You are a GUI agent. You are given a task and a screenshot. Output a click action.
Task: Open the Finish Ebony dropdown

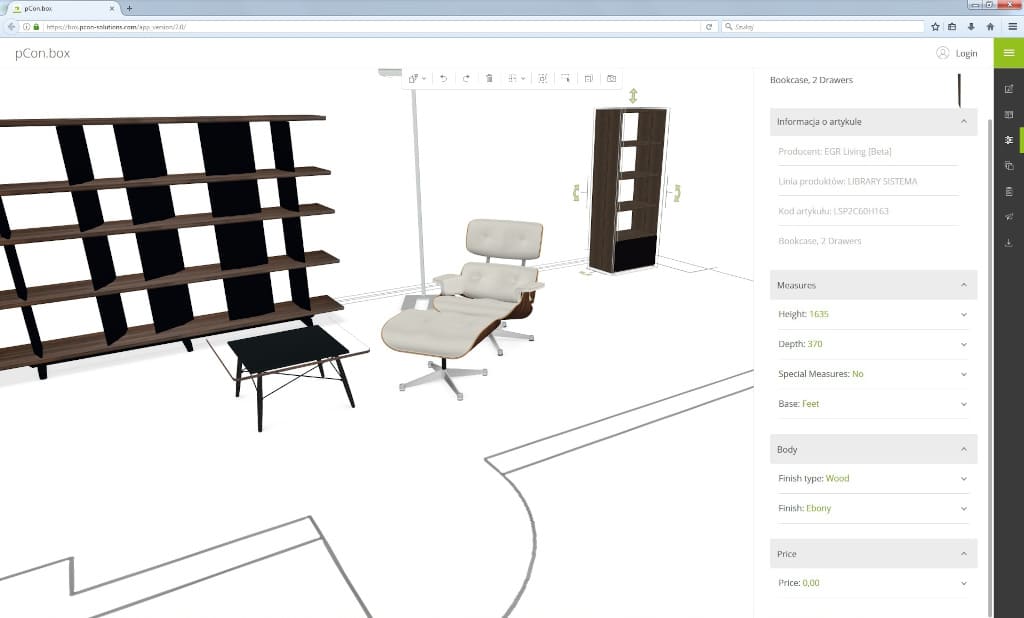[x=964, y=508]
